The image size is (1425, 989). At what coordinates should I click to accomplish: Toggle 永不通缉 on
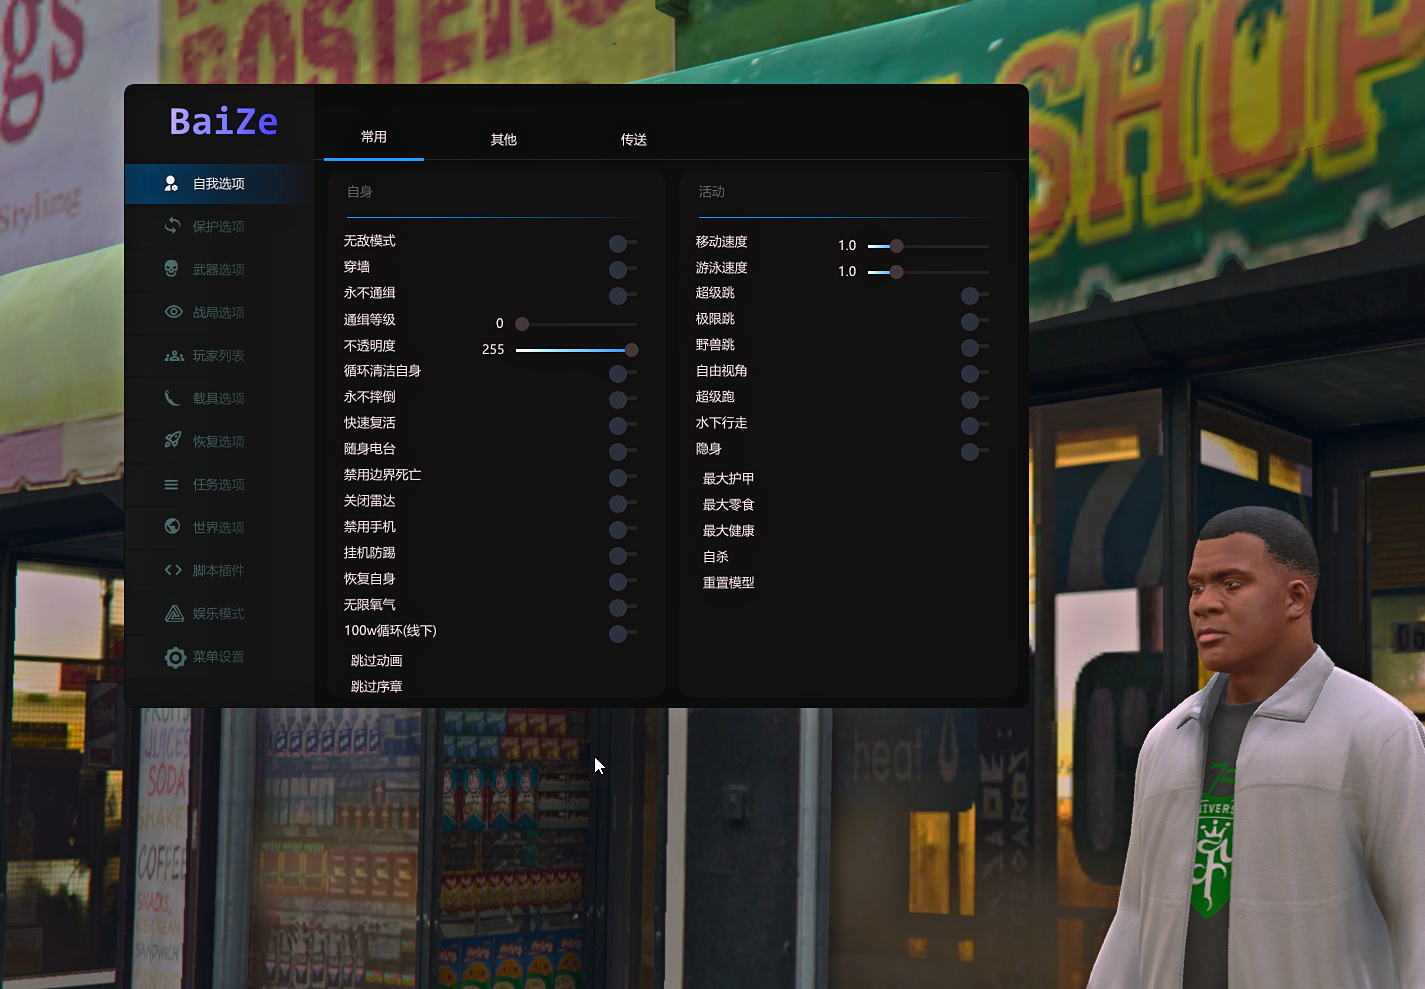point(622,295)
